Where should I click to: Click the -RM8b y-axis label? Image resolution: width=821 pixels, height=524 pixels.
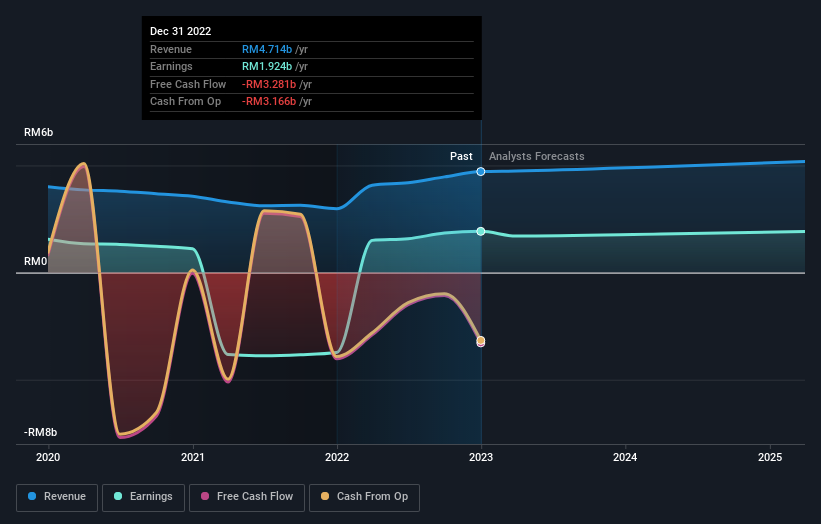click(x=40, y=432)
